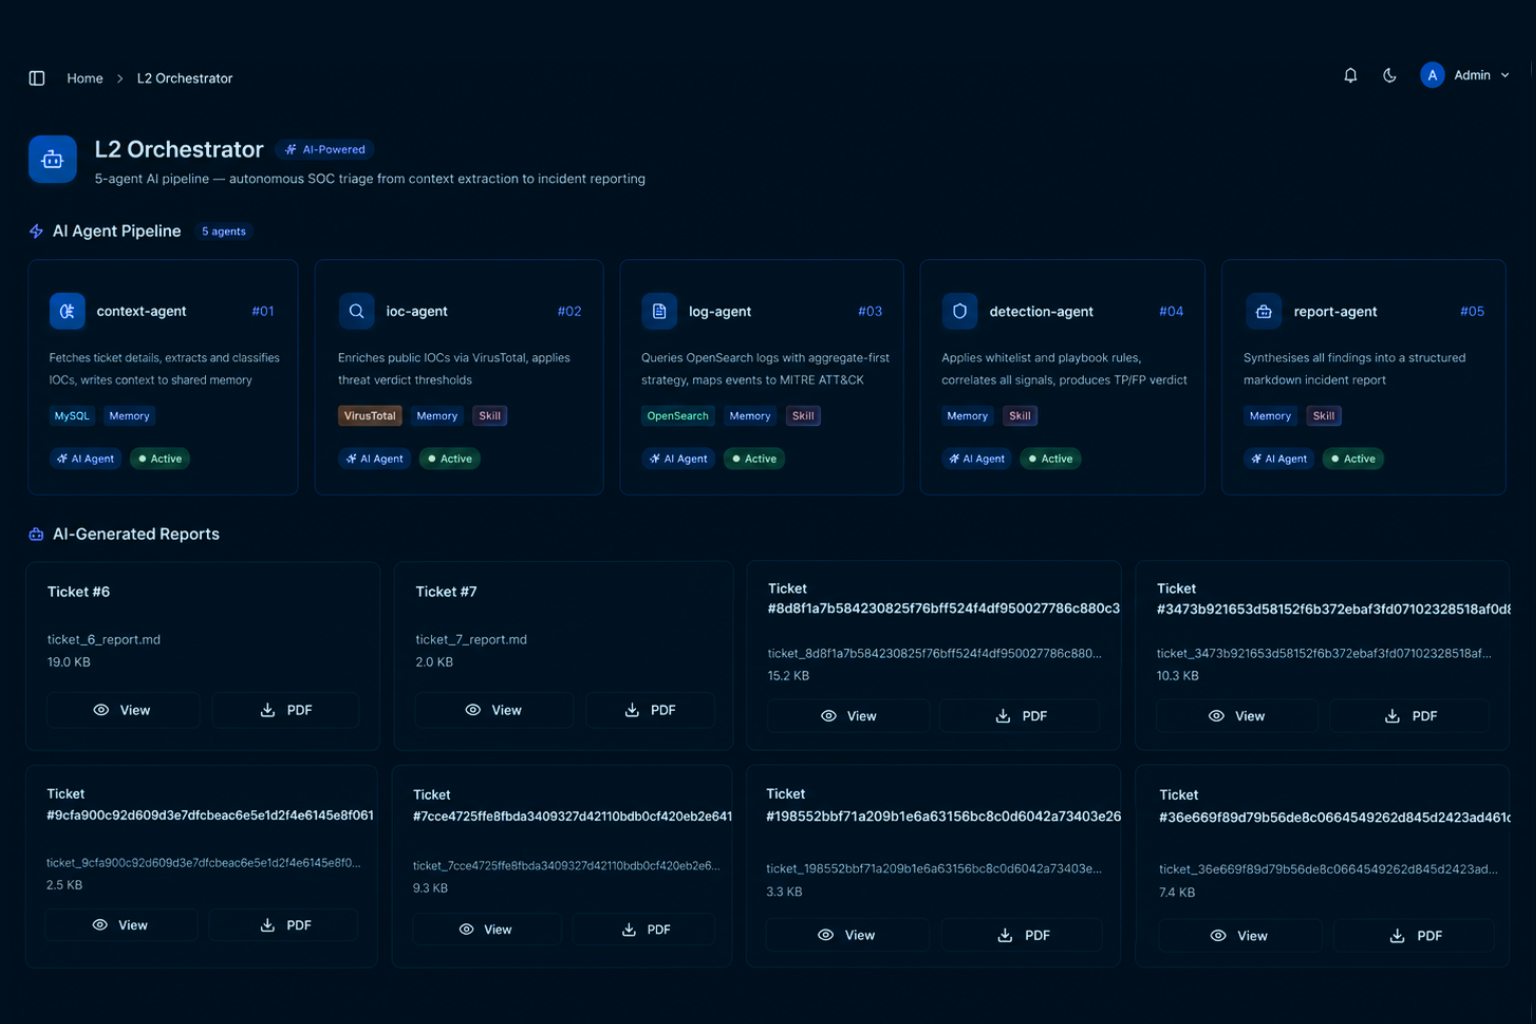Click the OpenSearch tag on log-agent
This screenshot has width=1536, height=1024.
[677, 416]
